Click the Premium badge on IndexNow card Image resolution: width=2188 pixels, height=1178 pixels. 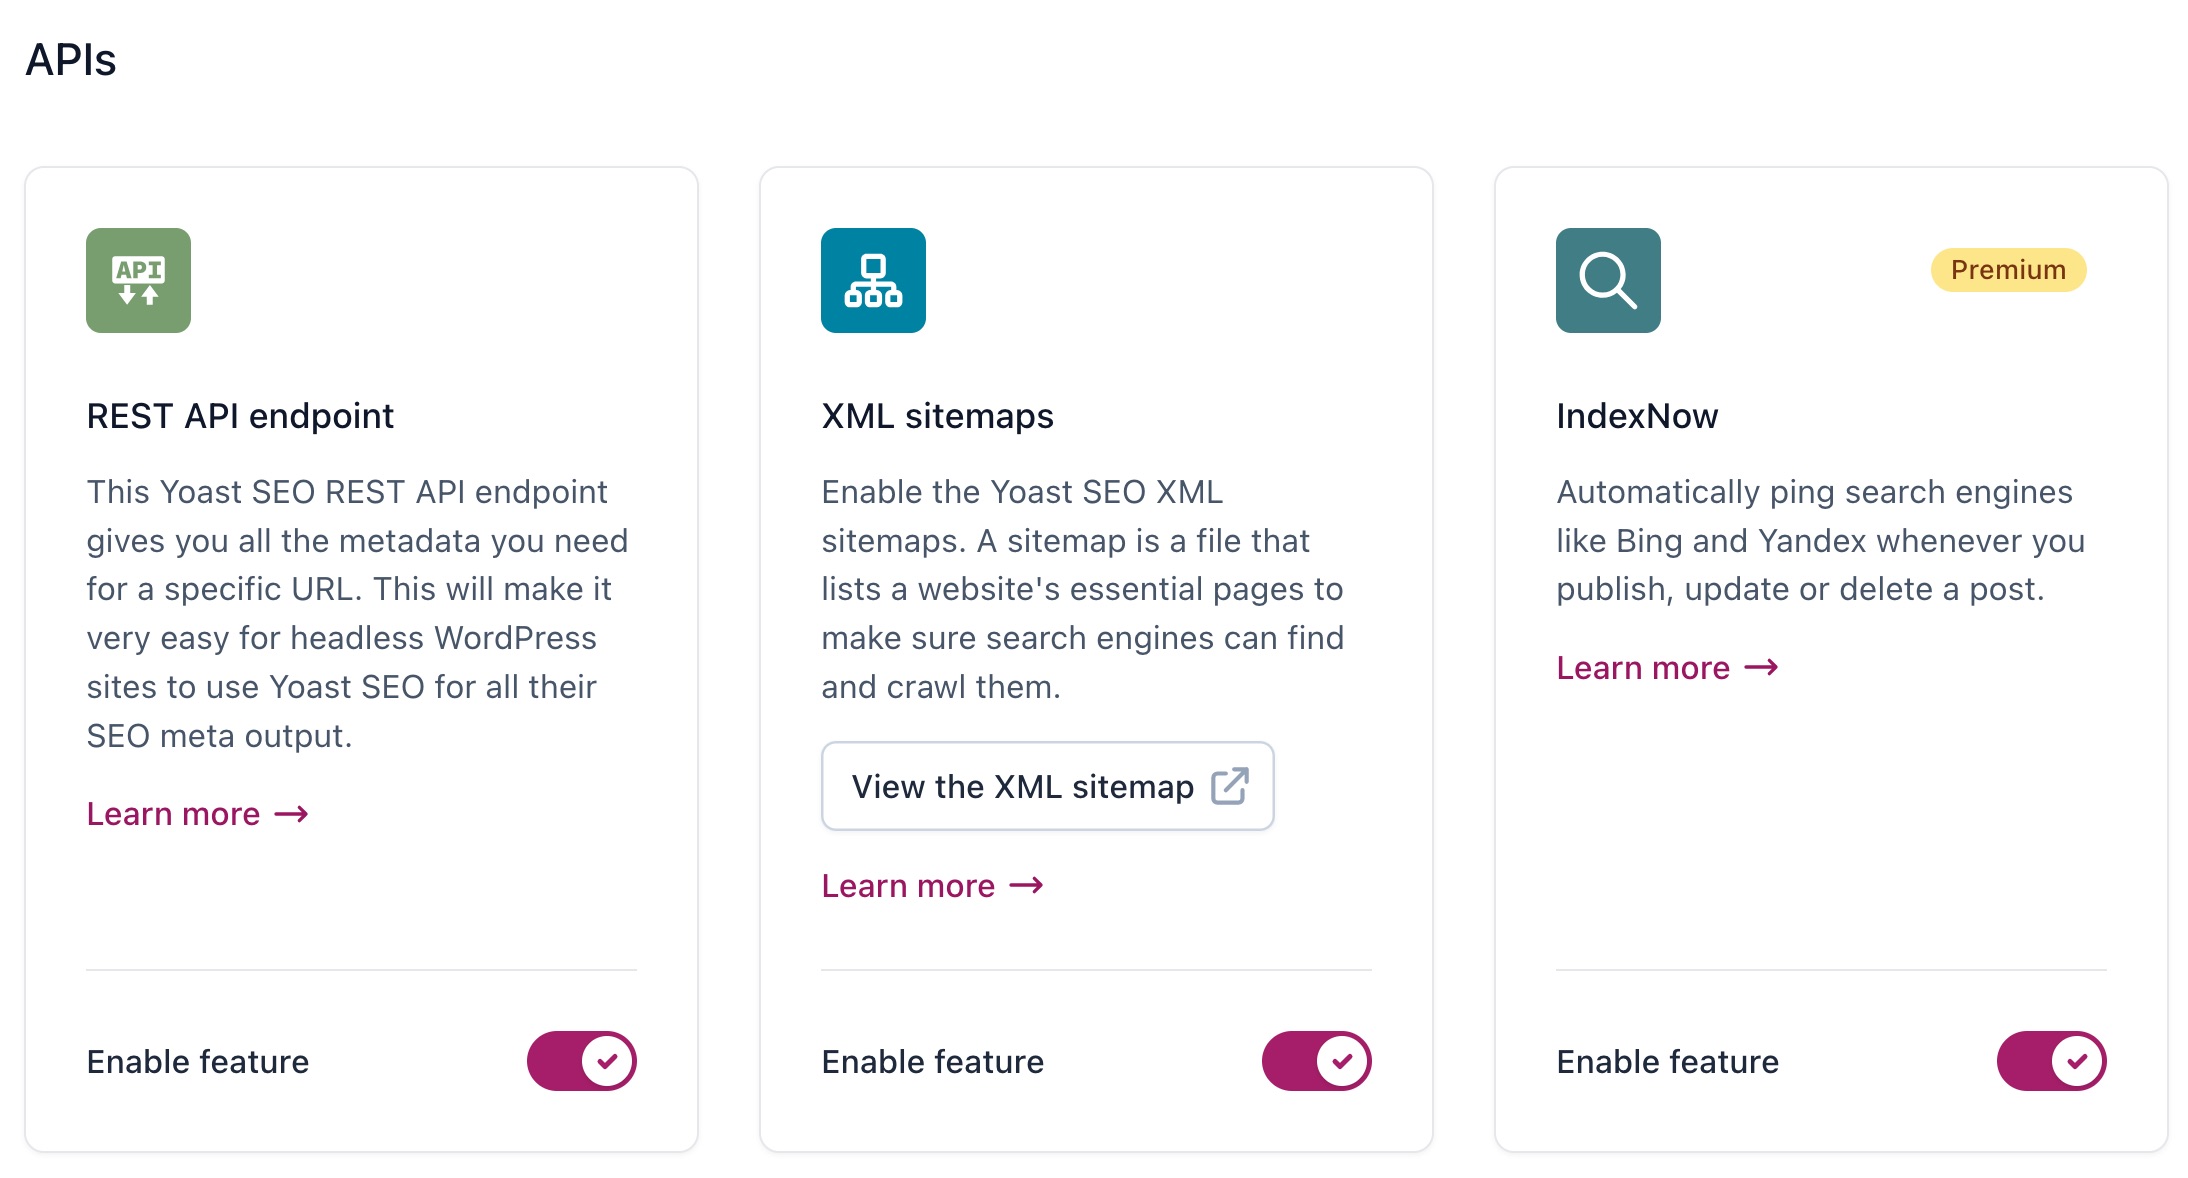click(x=2008, y=270)
